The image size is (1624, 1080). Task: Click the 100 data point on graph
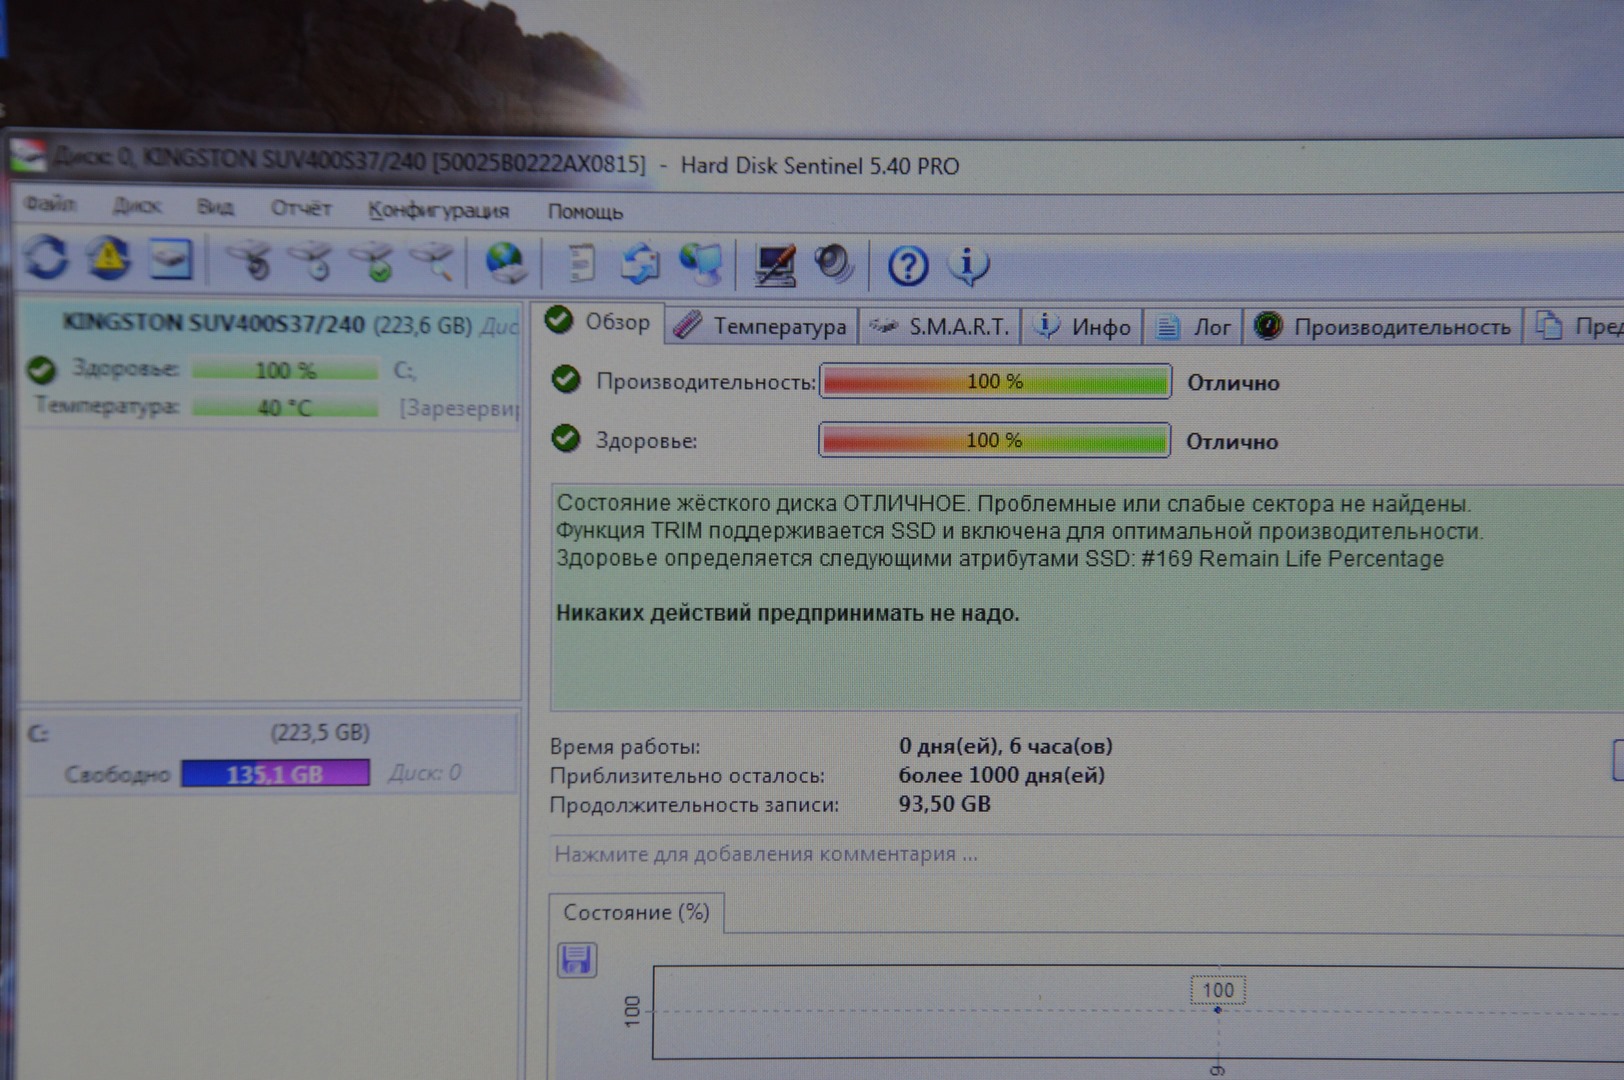tap(1217, 1010)
